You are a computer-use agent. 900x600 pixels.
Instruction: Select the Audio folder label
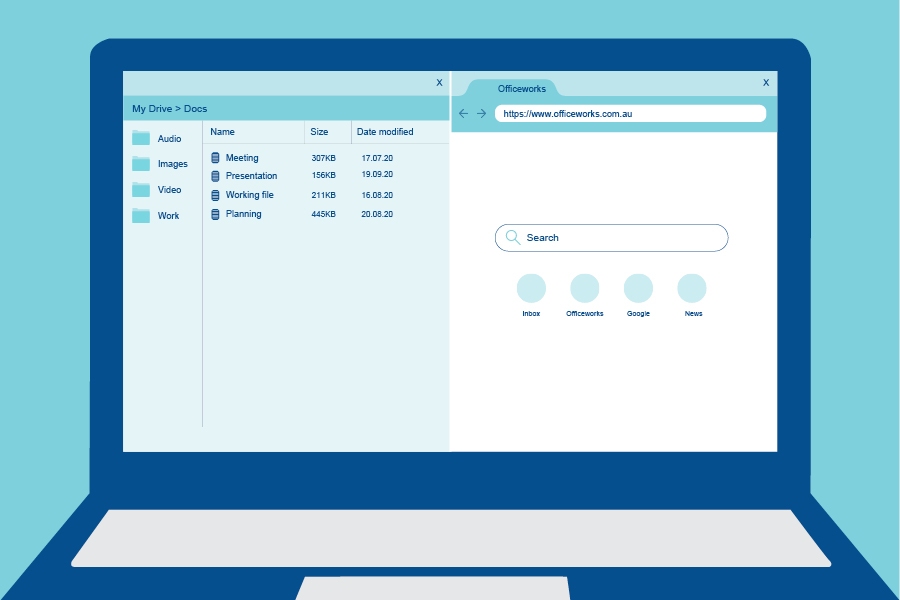click(x=169, y=138)
